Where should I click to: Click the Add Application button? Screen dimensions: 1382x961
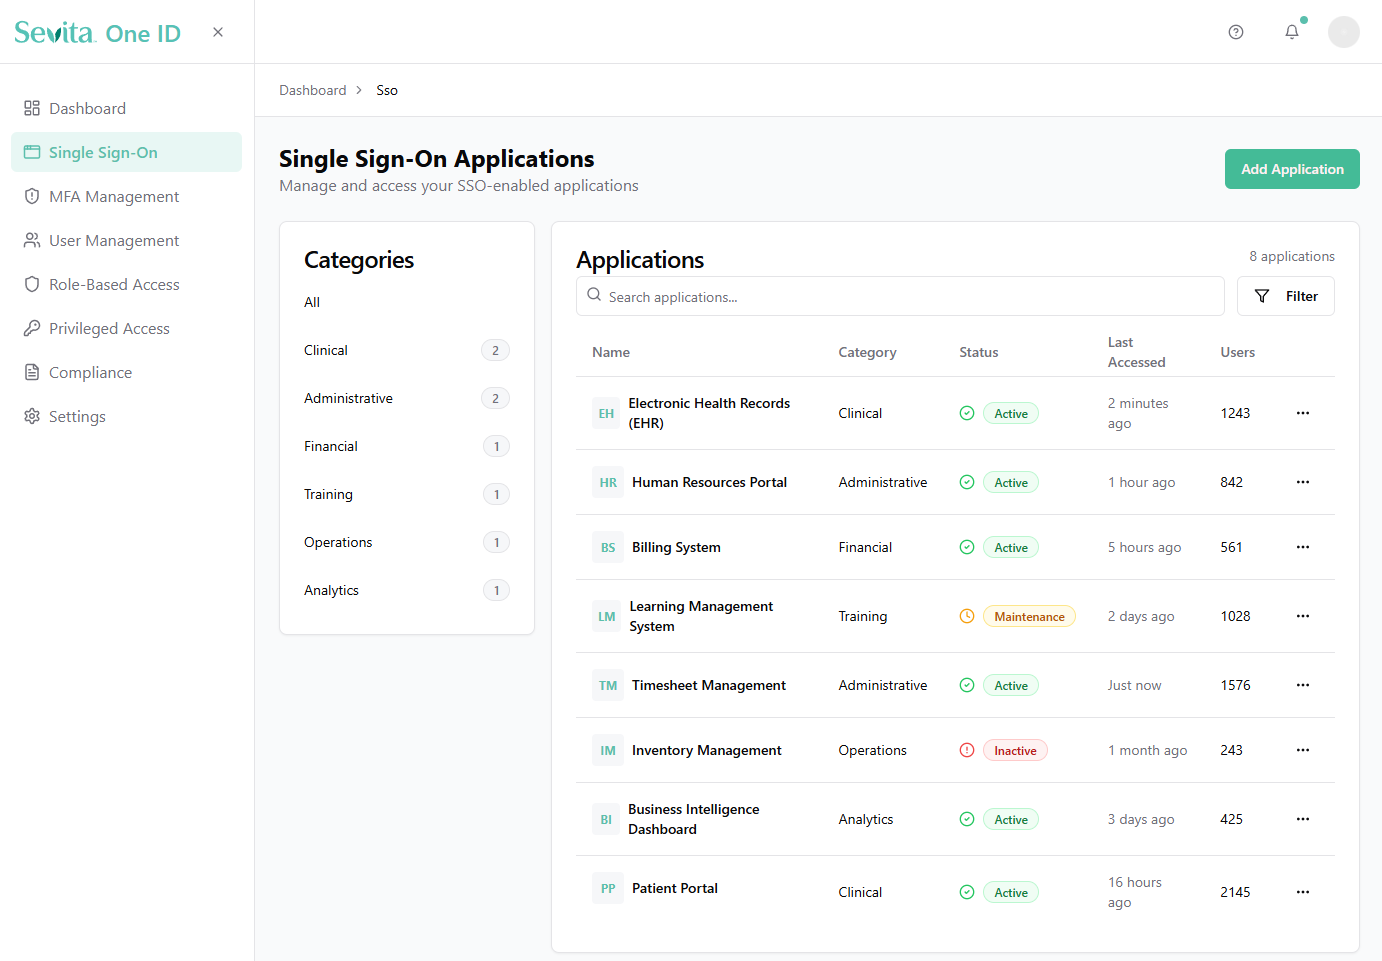tap(1292, 169)
